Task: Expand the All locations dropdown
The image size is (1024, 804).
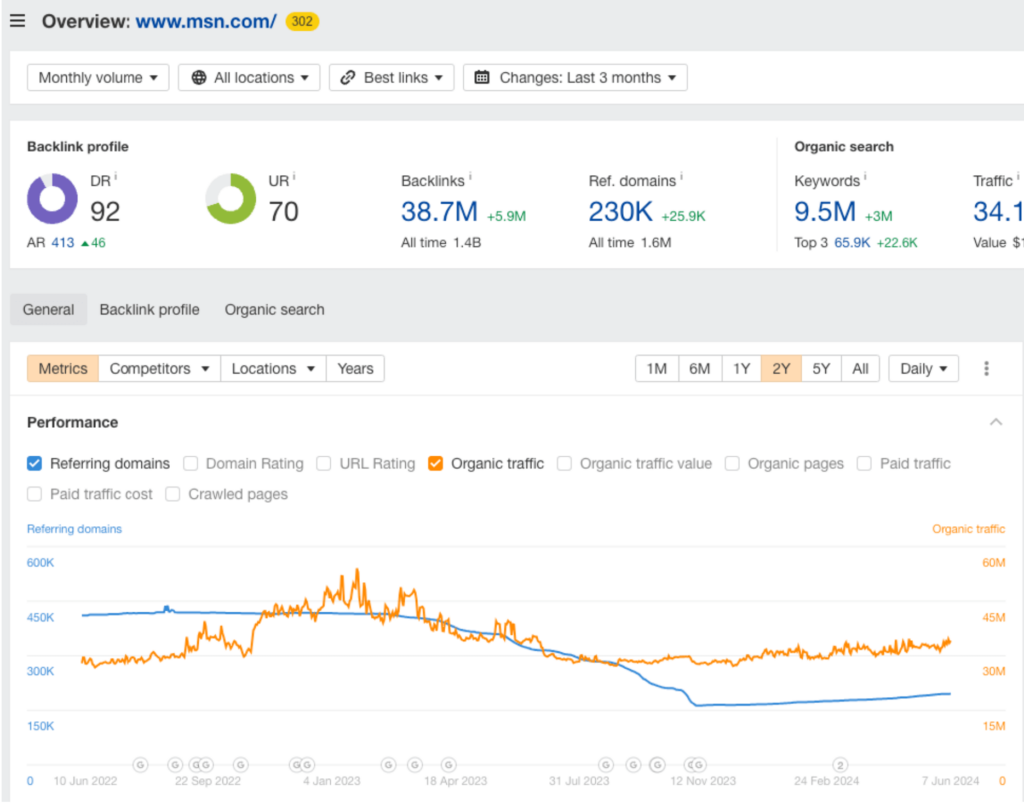Action: coord(249,78)
